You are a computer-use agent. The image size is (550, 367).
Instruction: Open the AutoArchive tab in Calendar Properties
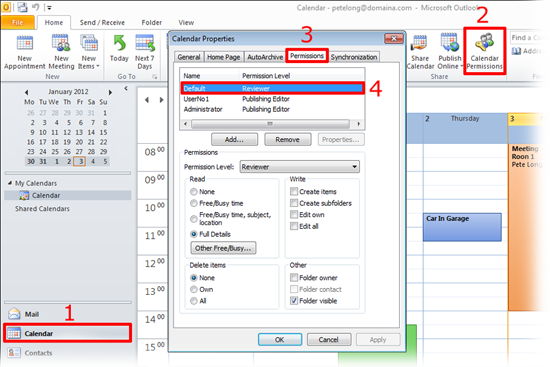tap(265, 57)
